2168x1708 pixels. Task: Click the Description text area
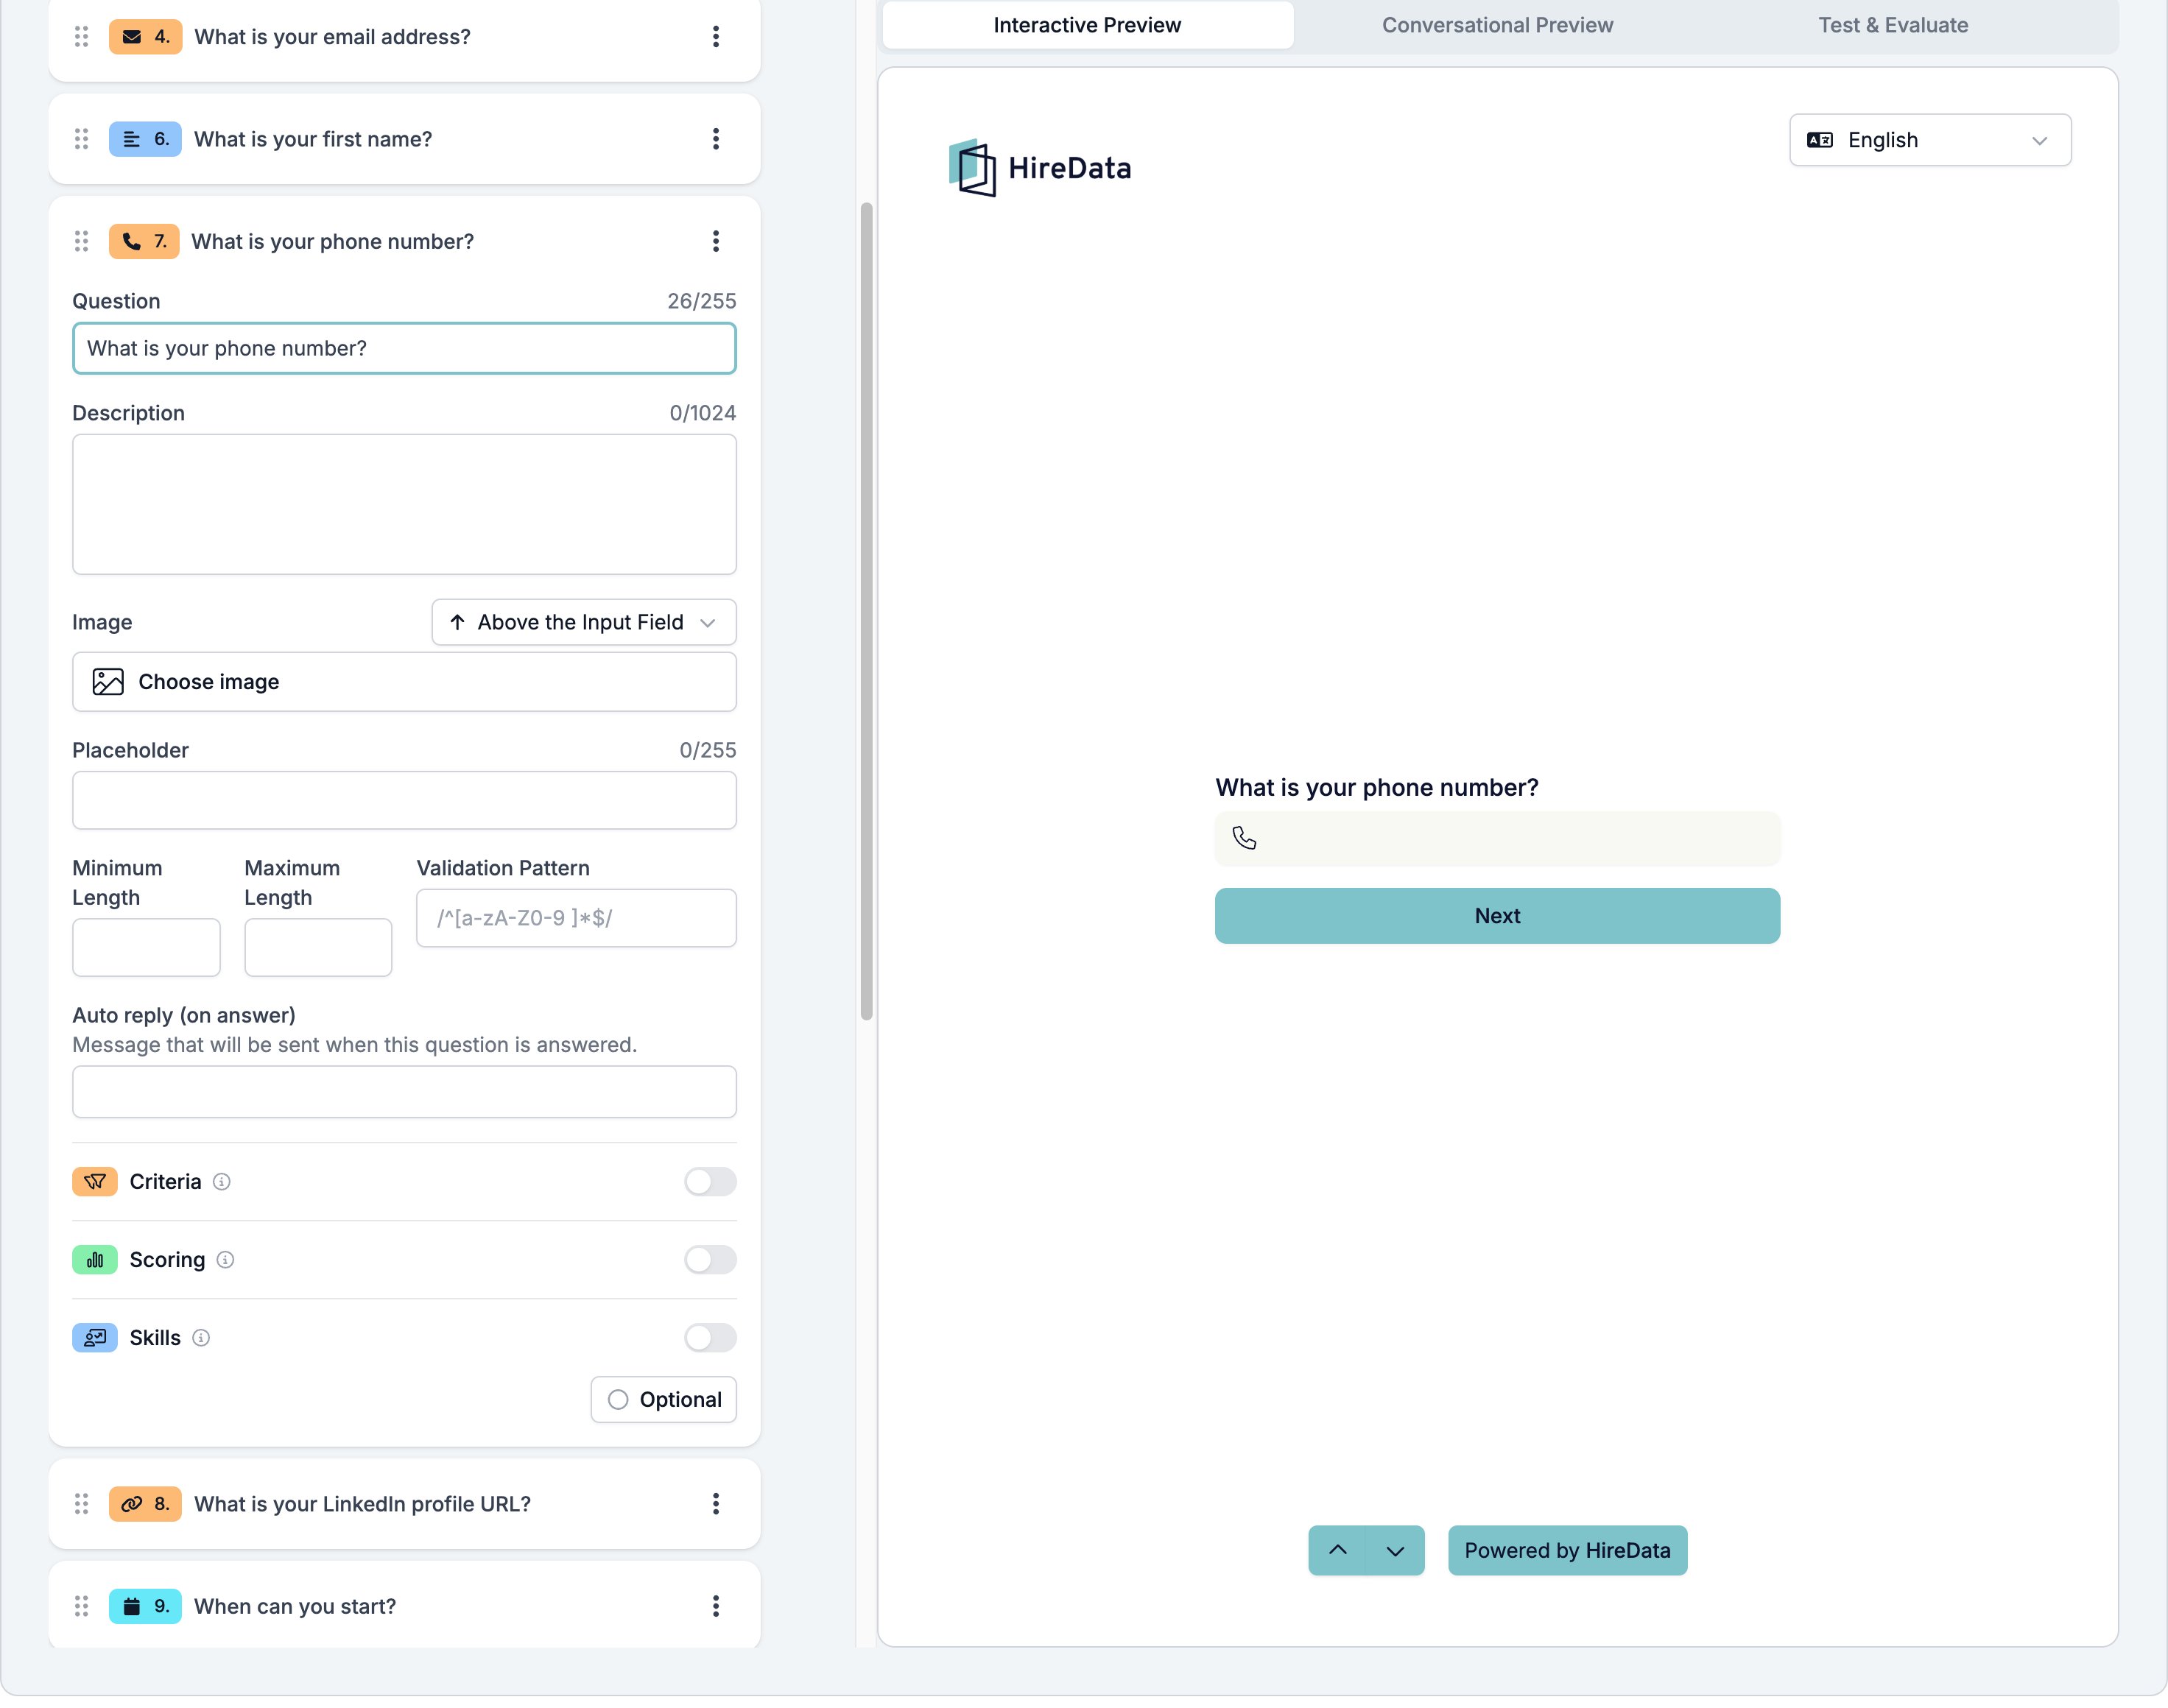404,504
